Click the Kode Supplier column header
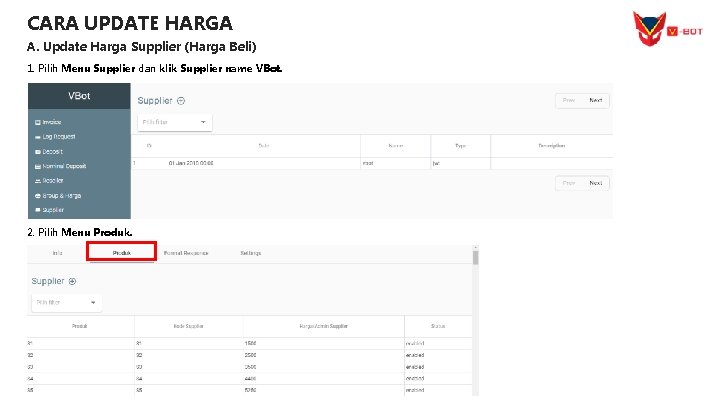Image resolution: width=720 pixels, height=405 pixels. (x=189, y=326)
